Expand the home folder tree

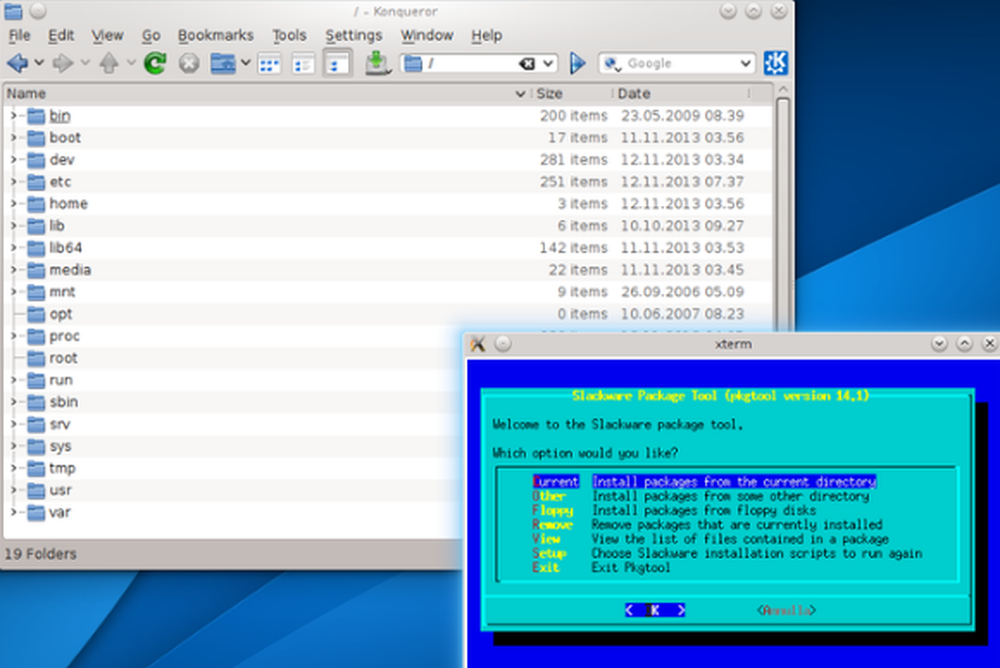(x=13, y=204)
